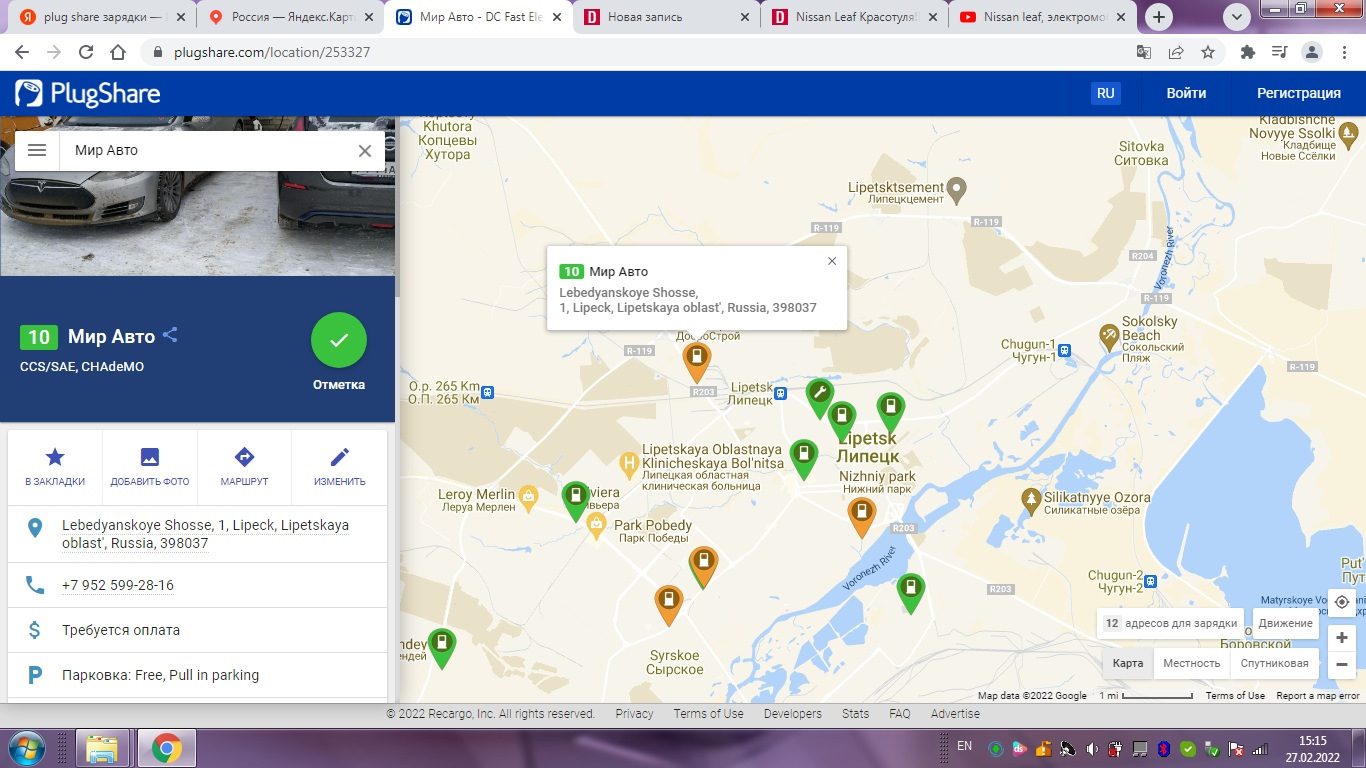1366x768 pixels.
Task: Zoom out on the map
Action: pyautogui.click(x=1342, y=664)
